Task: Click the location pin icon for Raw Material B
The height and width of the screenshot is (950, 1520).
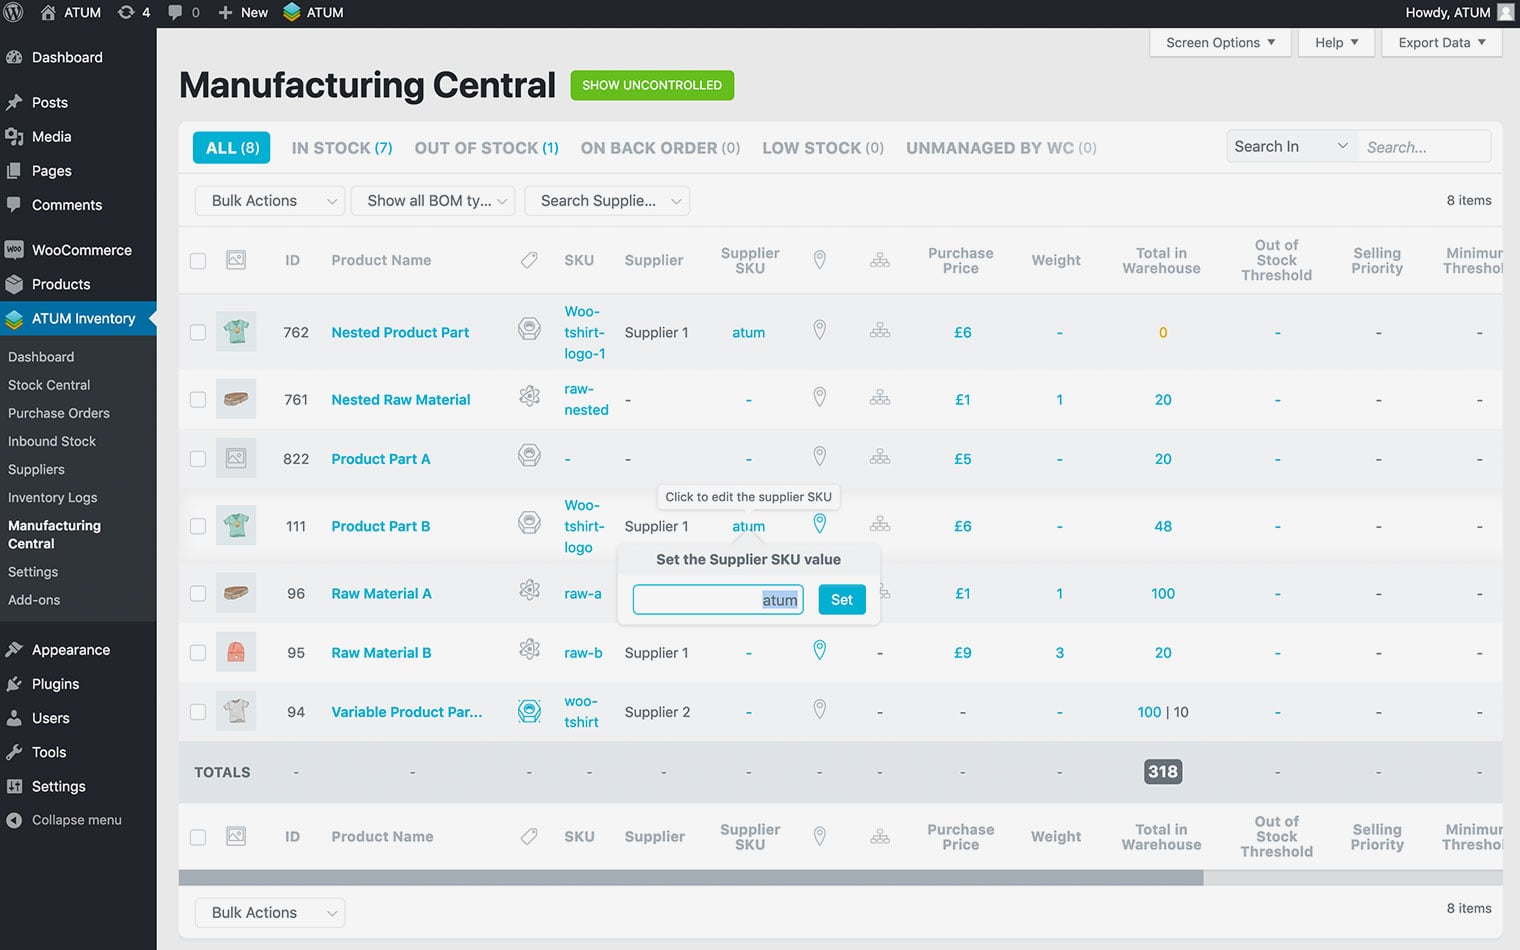Action: pyautogui.click(x=819, y=651)
